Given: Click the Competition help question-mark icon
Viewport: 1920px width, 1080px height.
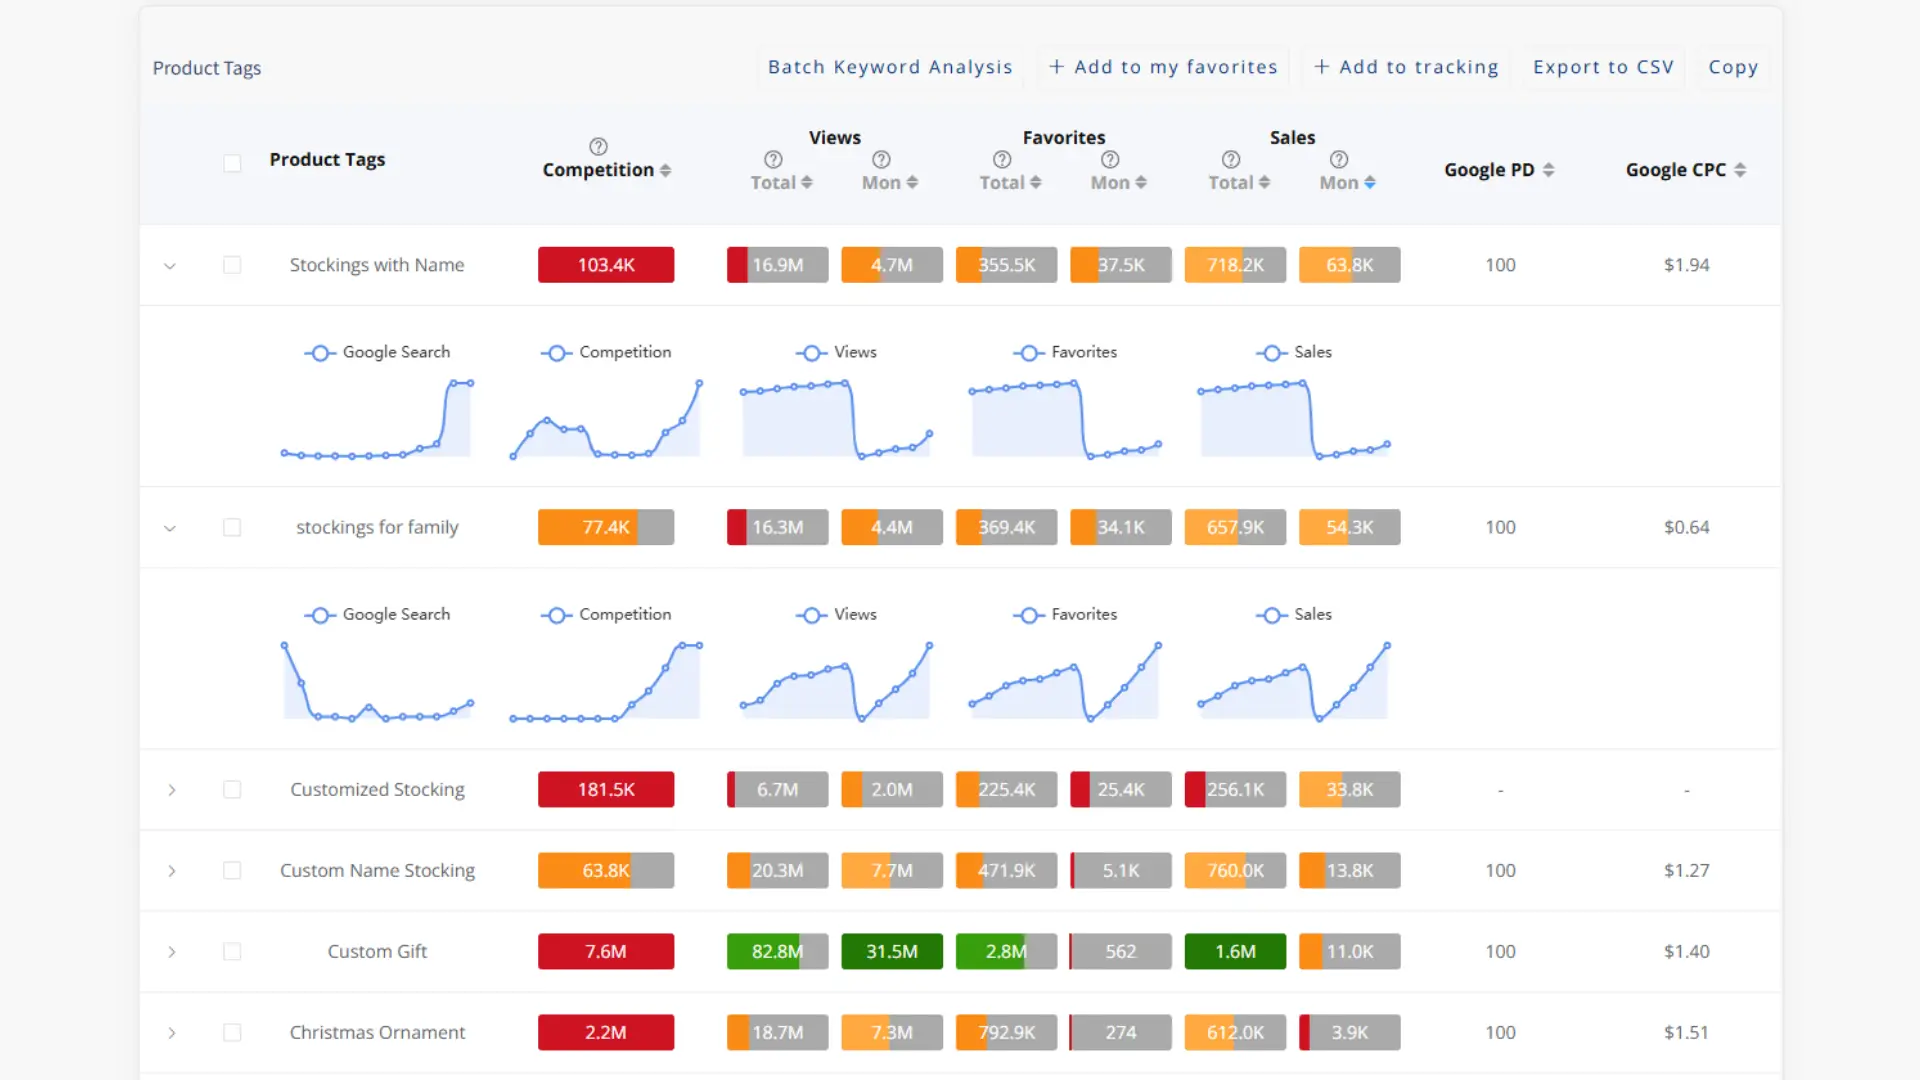Looking at the screenshot, I should click(x=598, y=147).
